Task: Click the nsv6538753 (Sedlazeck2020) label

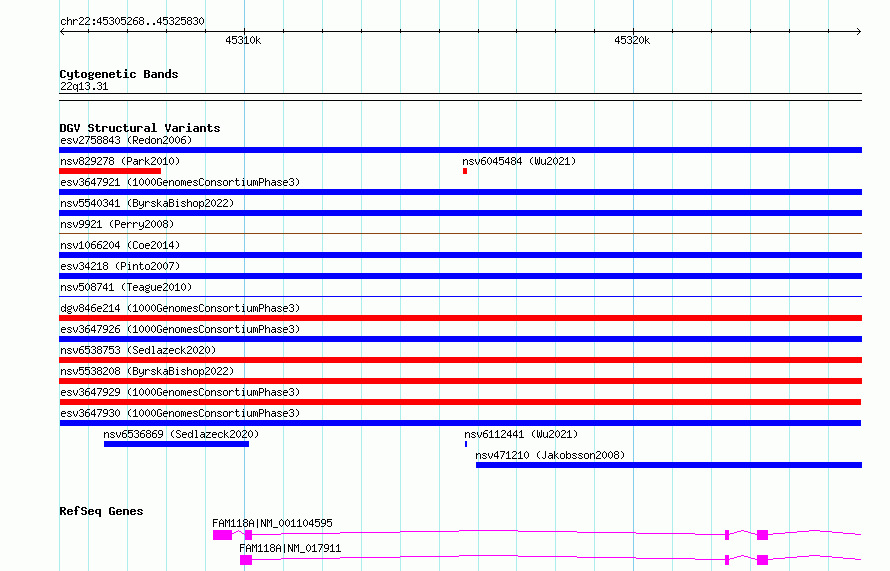Action: (138, 350)
